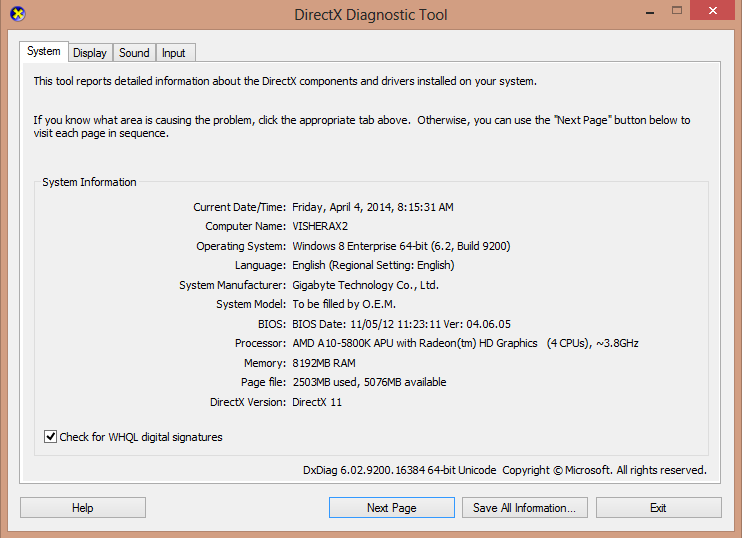Image resolution: width=742 pixels, height=538 pixels.
Task: Click the 'Processor:' field label
Action: pyautogui.click(x=260, y=343)
